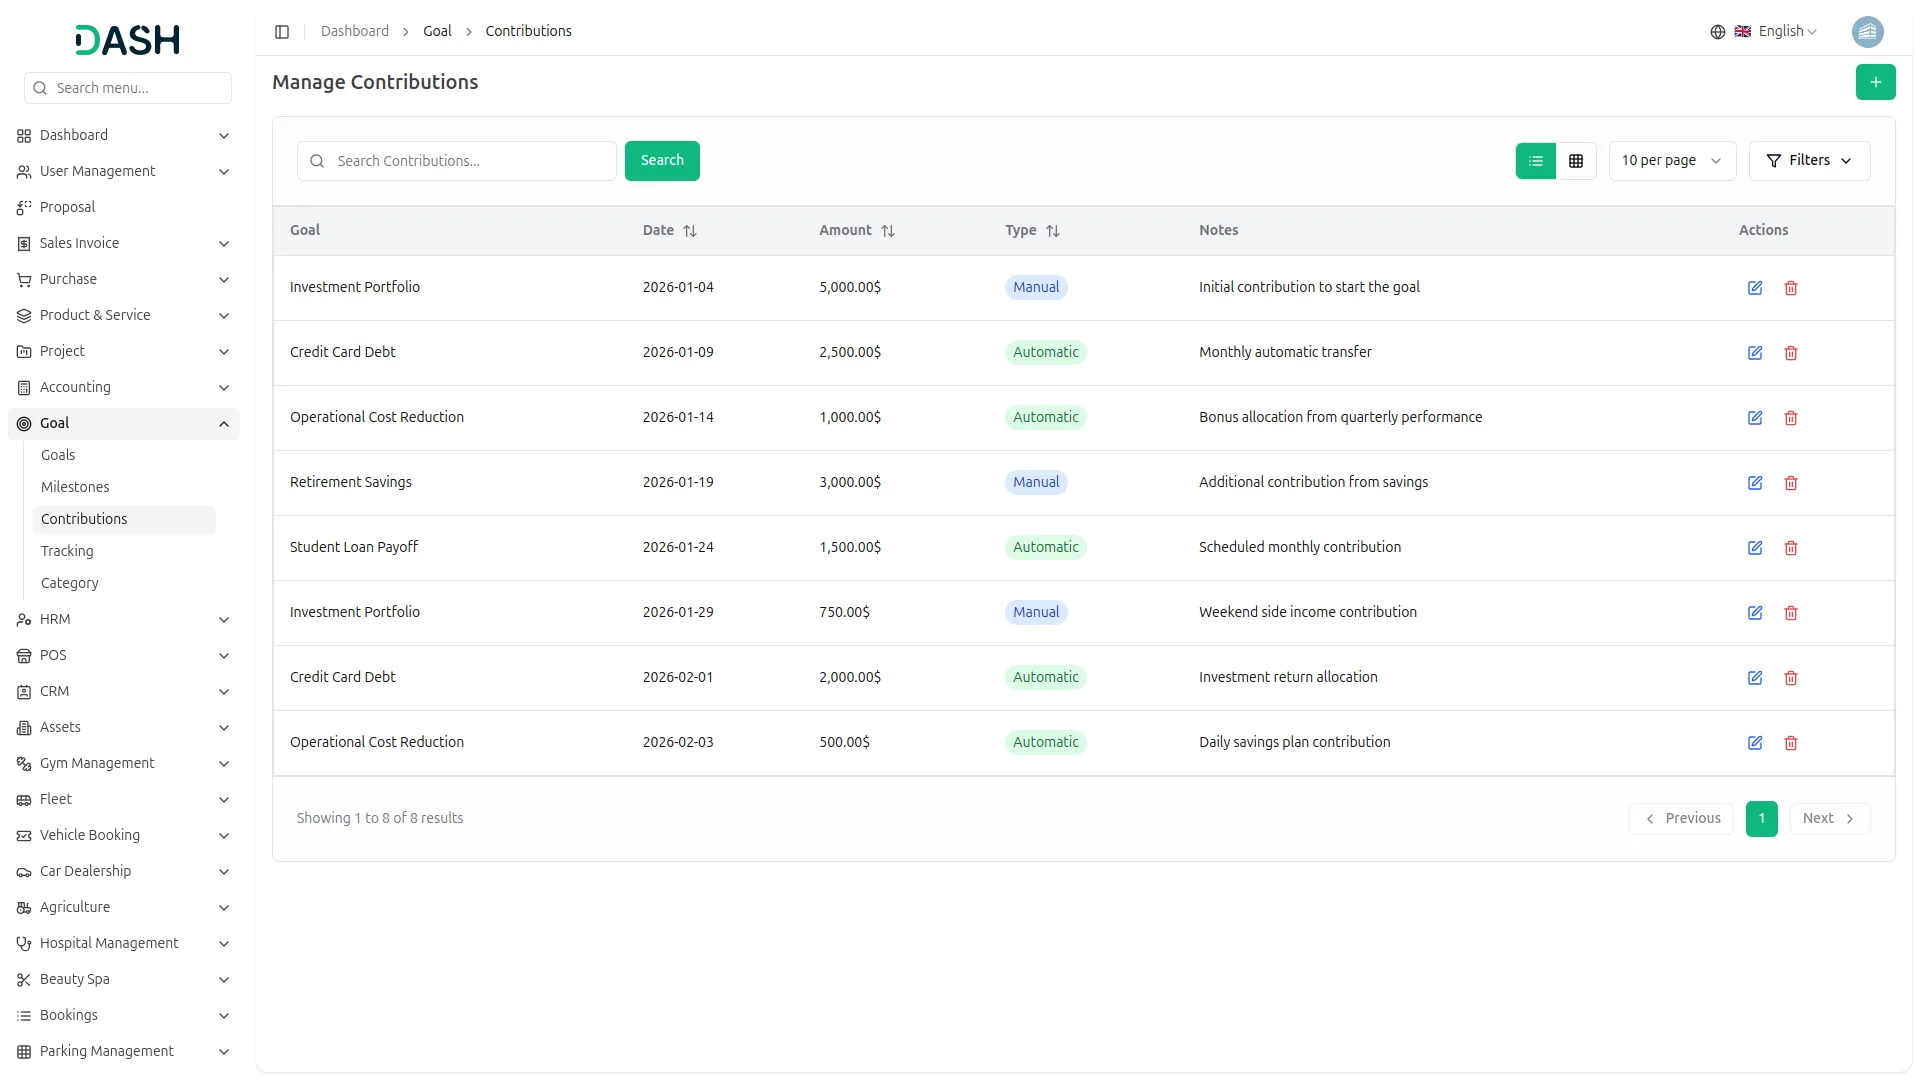This screenshot has height=1080, width=1920.
Task: Switch to grid view
Action: 1575,161
